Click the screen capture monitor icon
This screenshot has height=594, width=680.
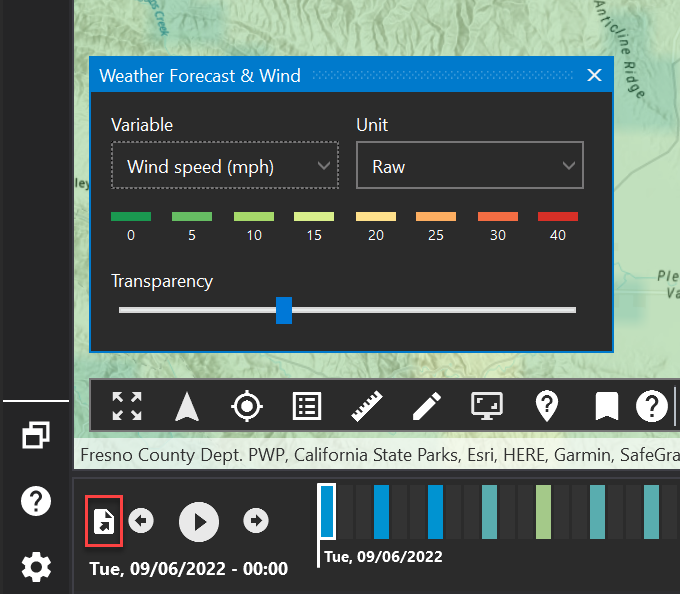(487, 406)
